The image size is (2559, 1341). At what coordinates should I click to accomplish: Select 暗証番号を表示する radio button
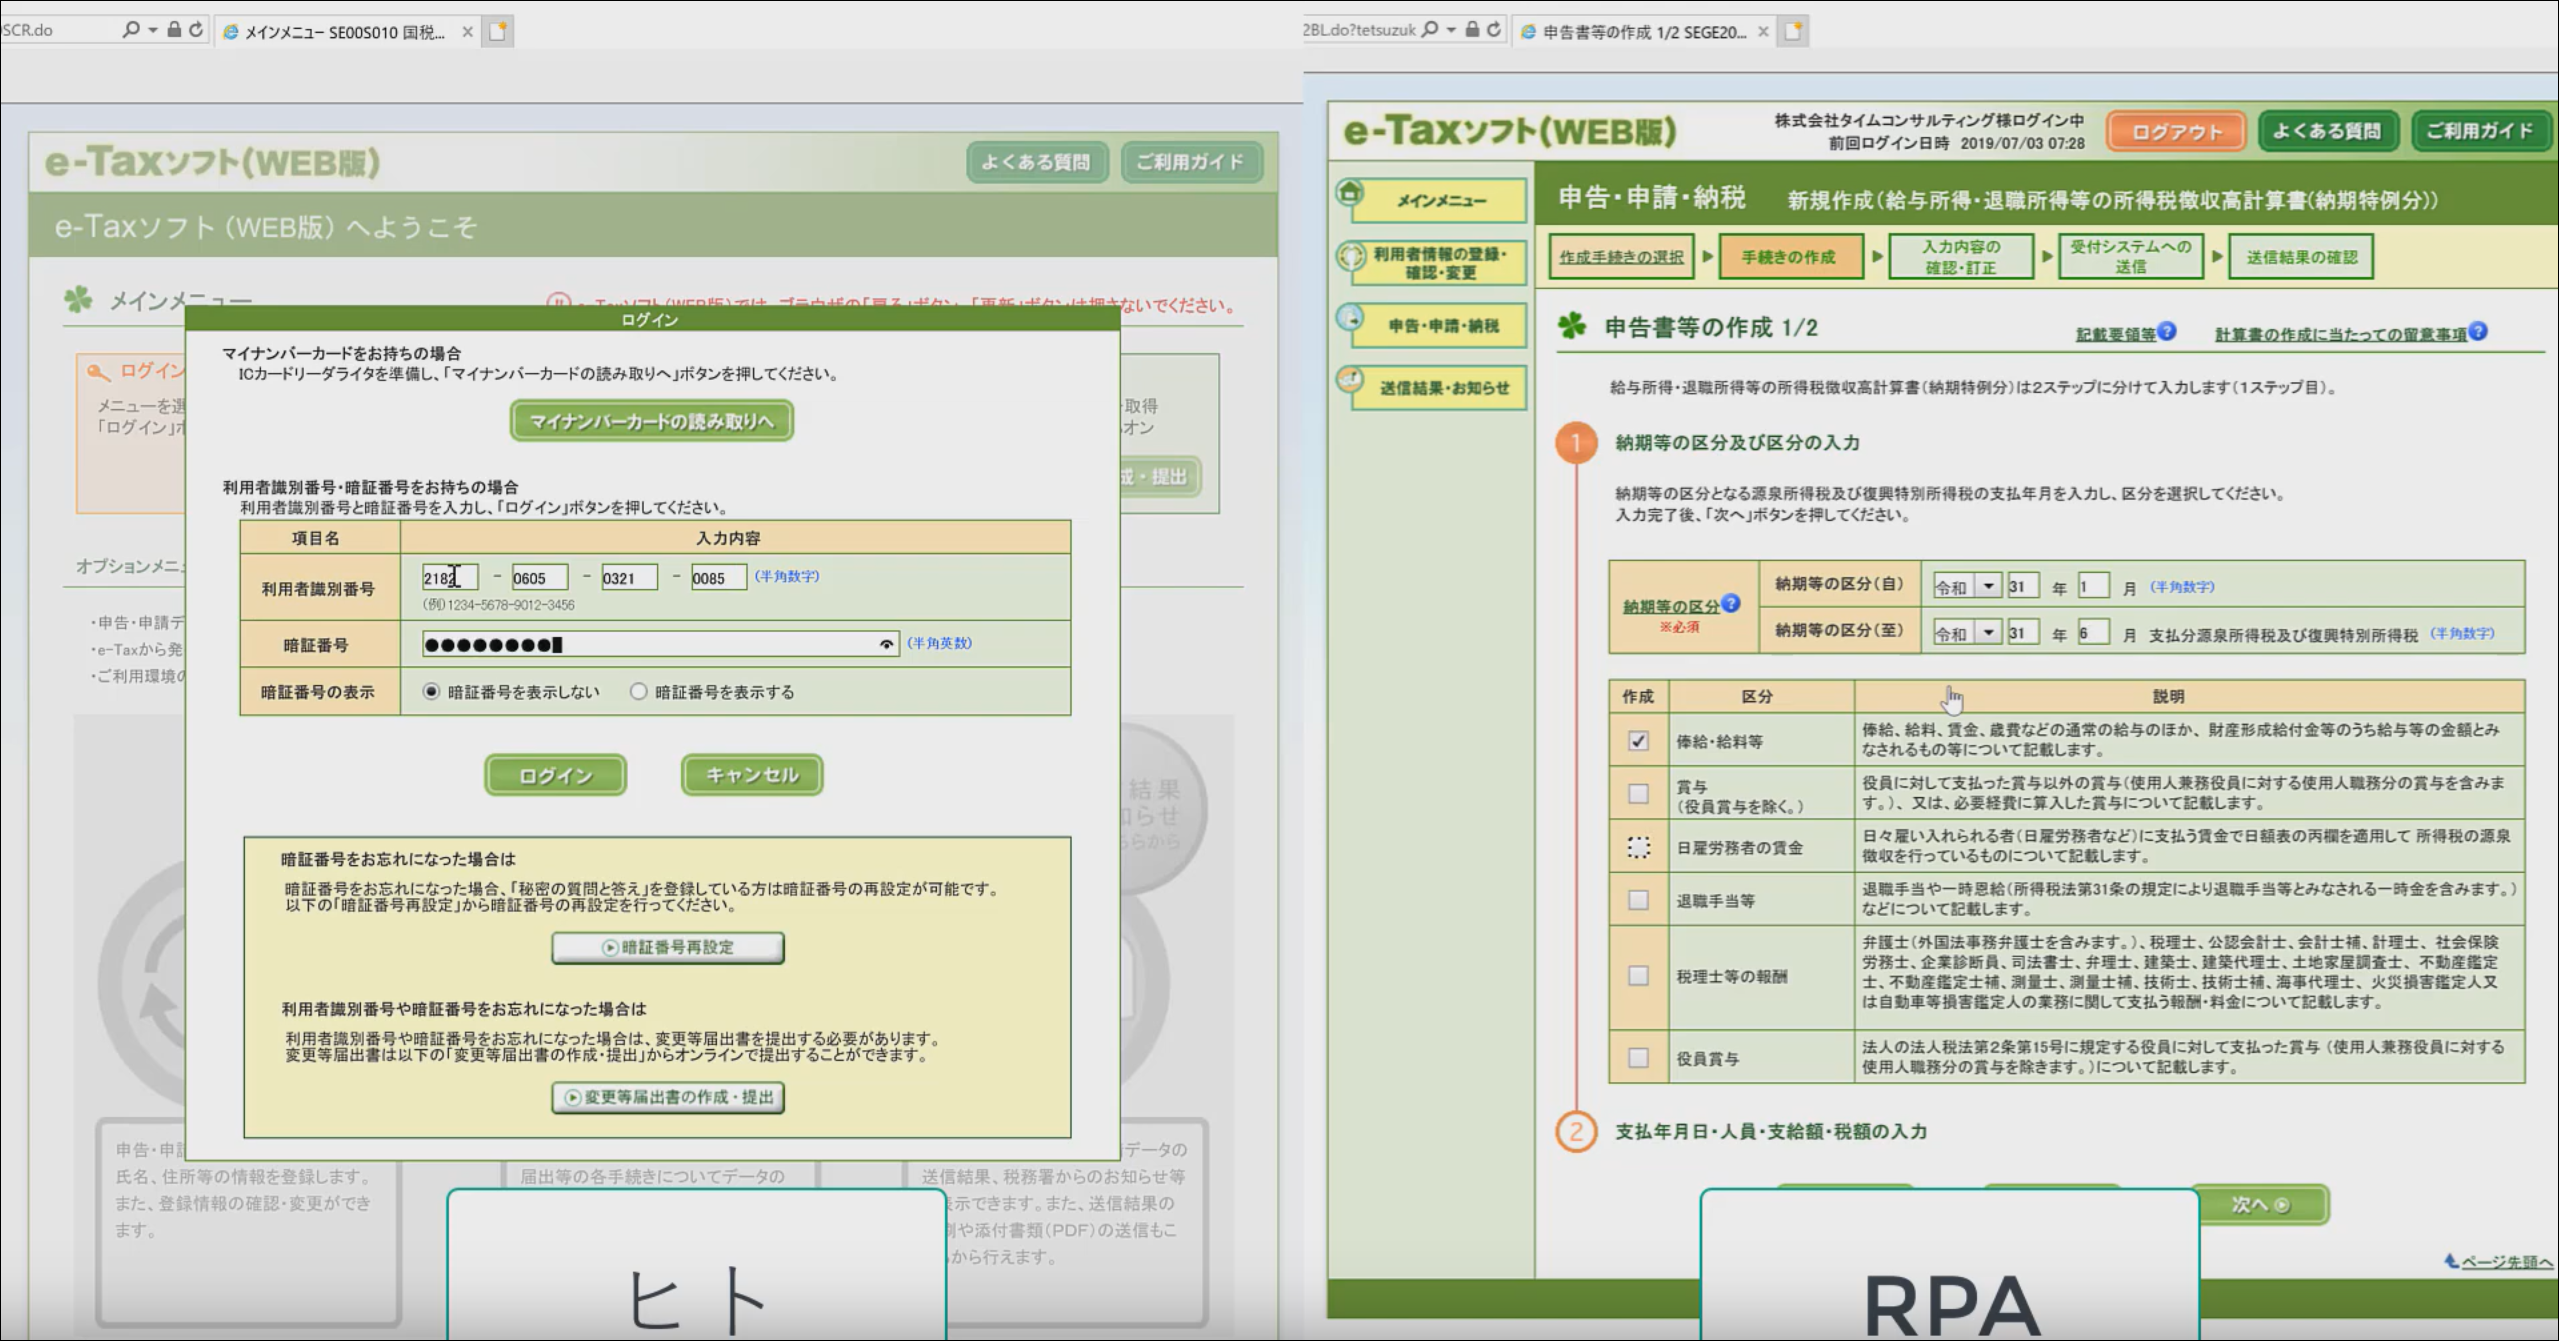[x=638, y=691]
